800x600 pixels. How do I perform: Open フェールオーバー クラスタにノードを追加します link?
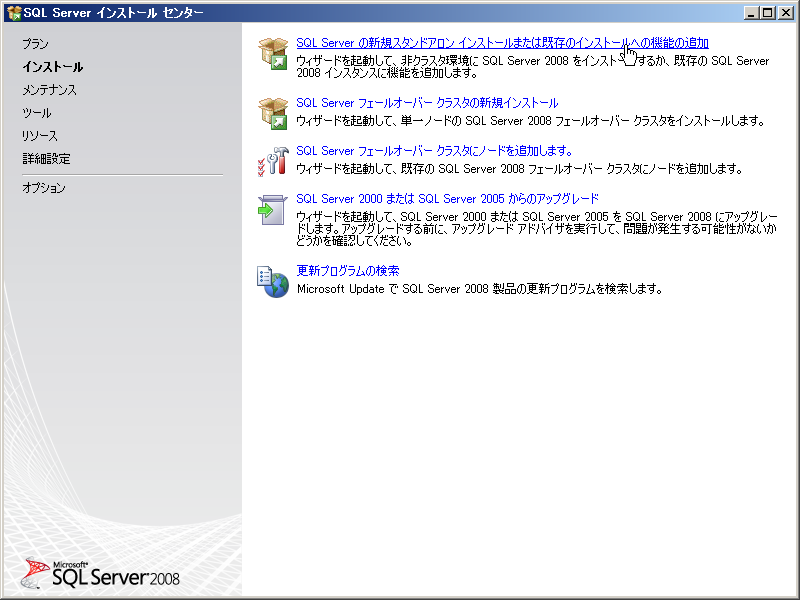(x=434, y=151)
